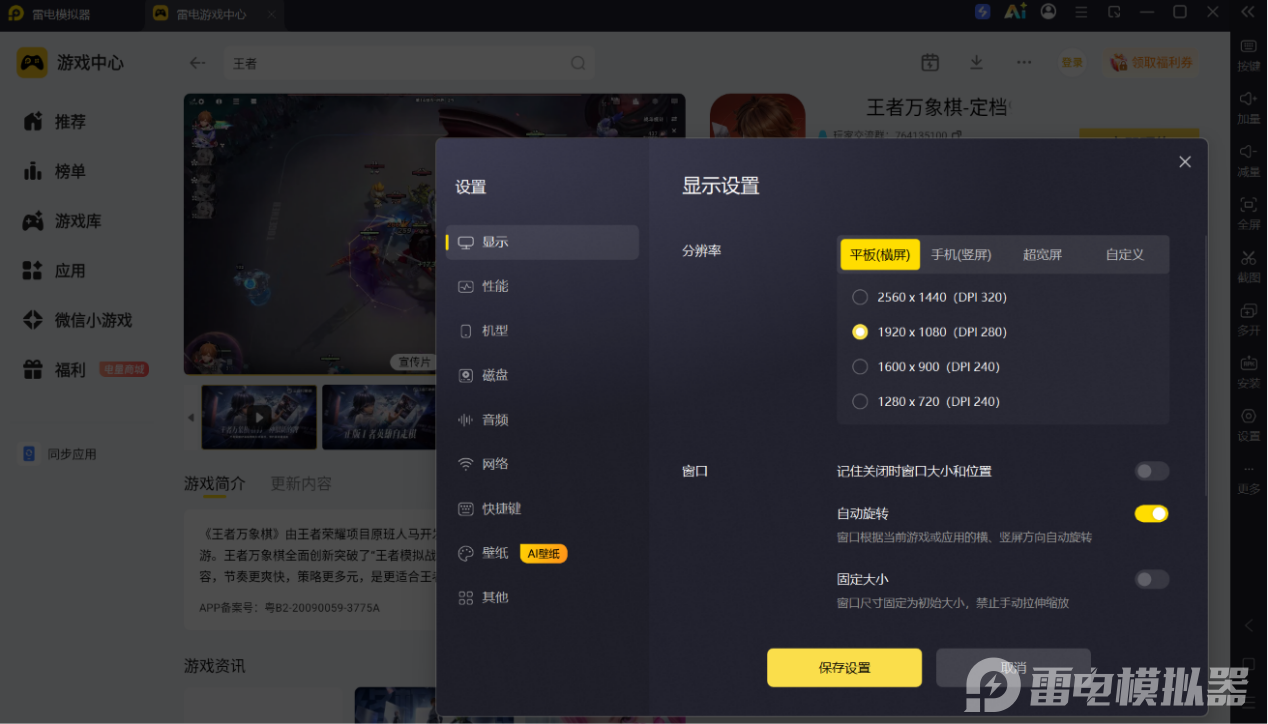Screen dimensions: 1268x724
Task: Select the 平板(横屏) resolution tab
Action: (880, 254)
